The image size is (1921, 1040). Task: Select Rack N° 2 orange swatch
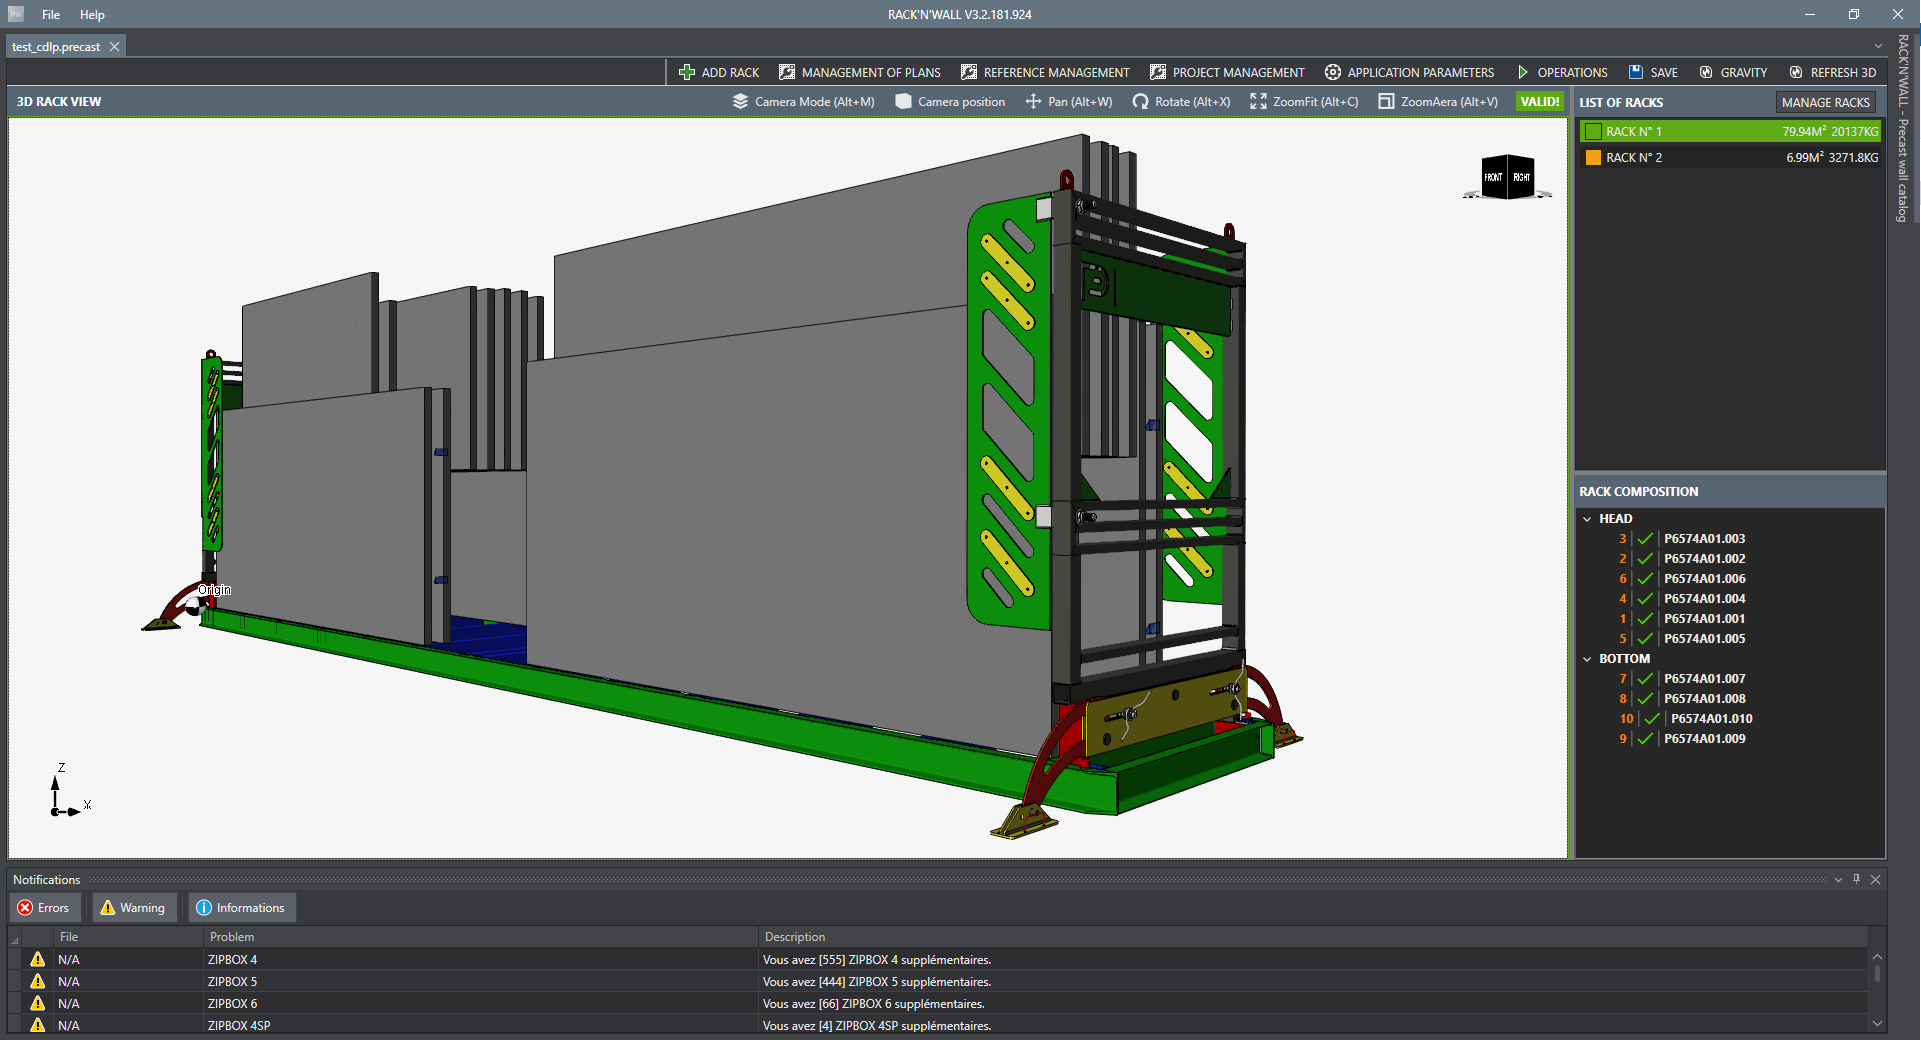1593,158
